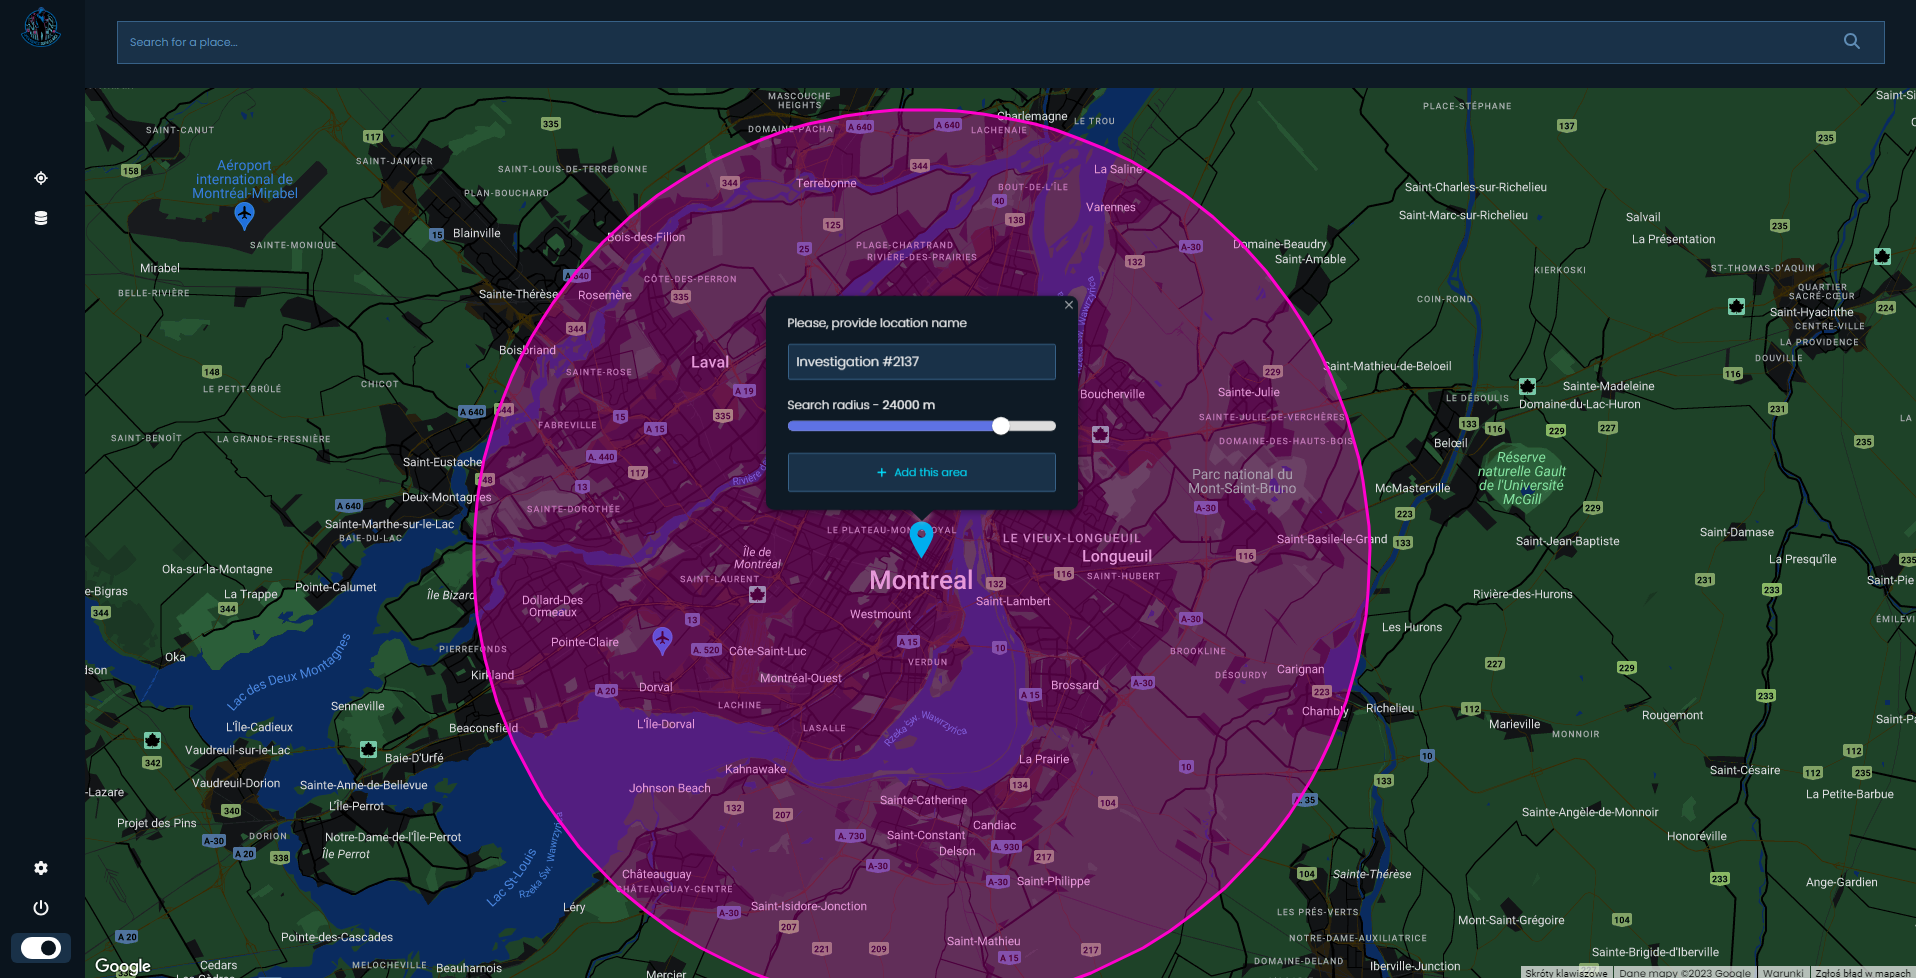Image resolution: width=1916 pixels, height=978 pixels.
Task: Click the Marieville map label
Action: tap(1515, 724)
